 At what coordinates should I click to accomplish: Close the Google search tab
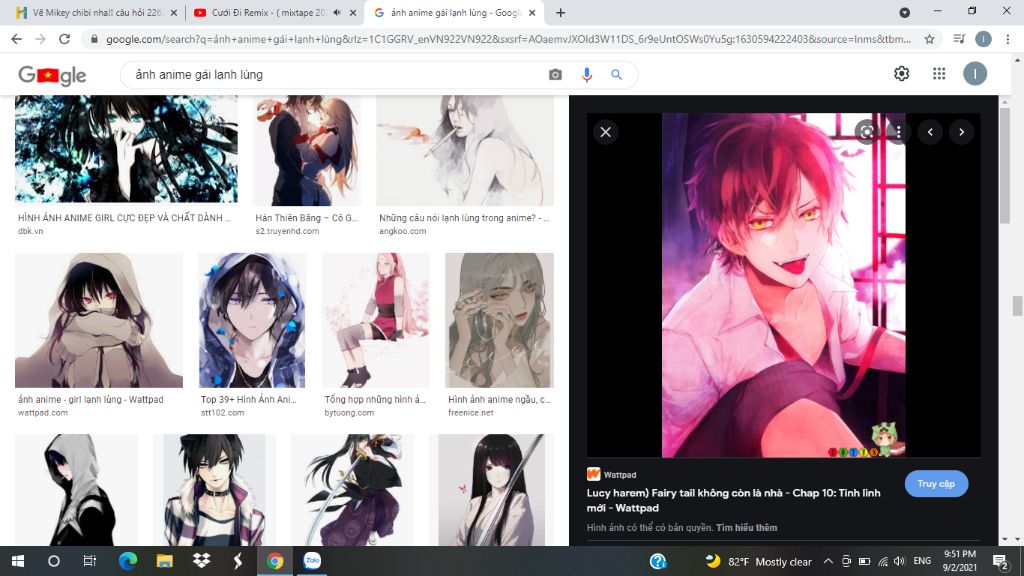pyautogui.click(x=532, y=12)
